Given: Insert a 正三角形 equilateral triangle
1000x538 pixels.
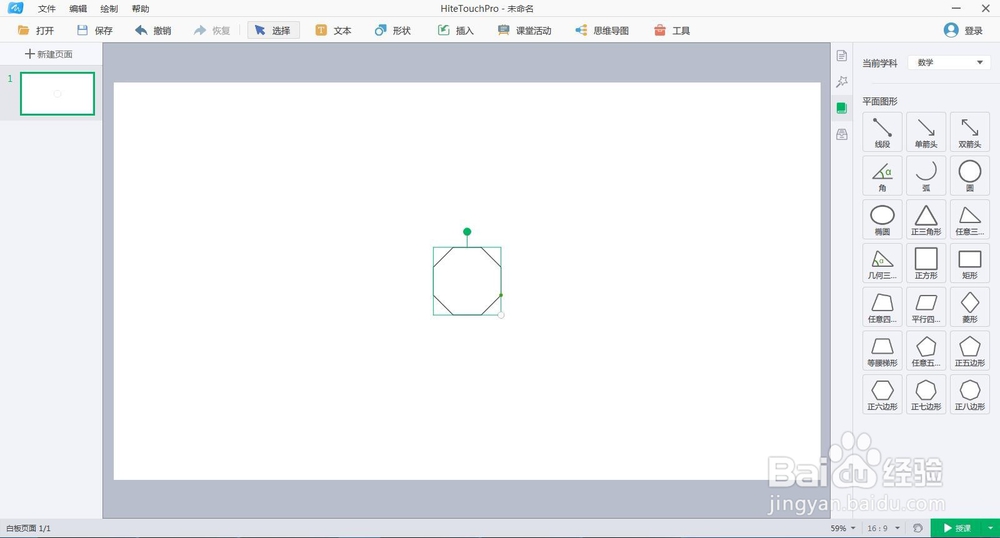Looking at the screenshot, I should coord(926,219).
